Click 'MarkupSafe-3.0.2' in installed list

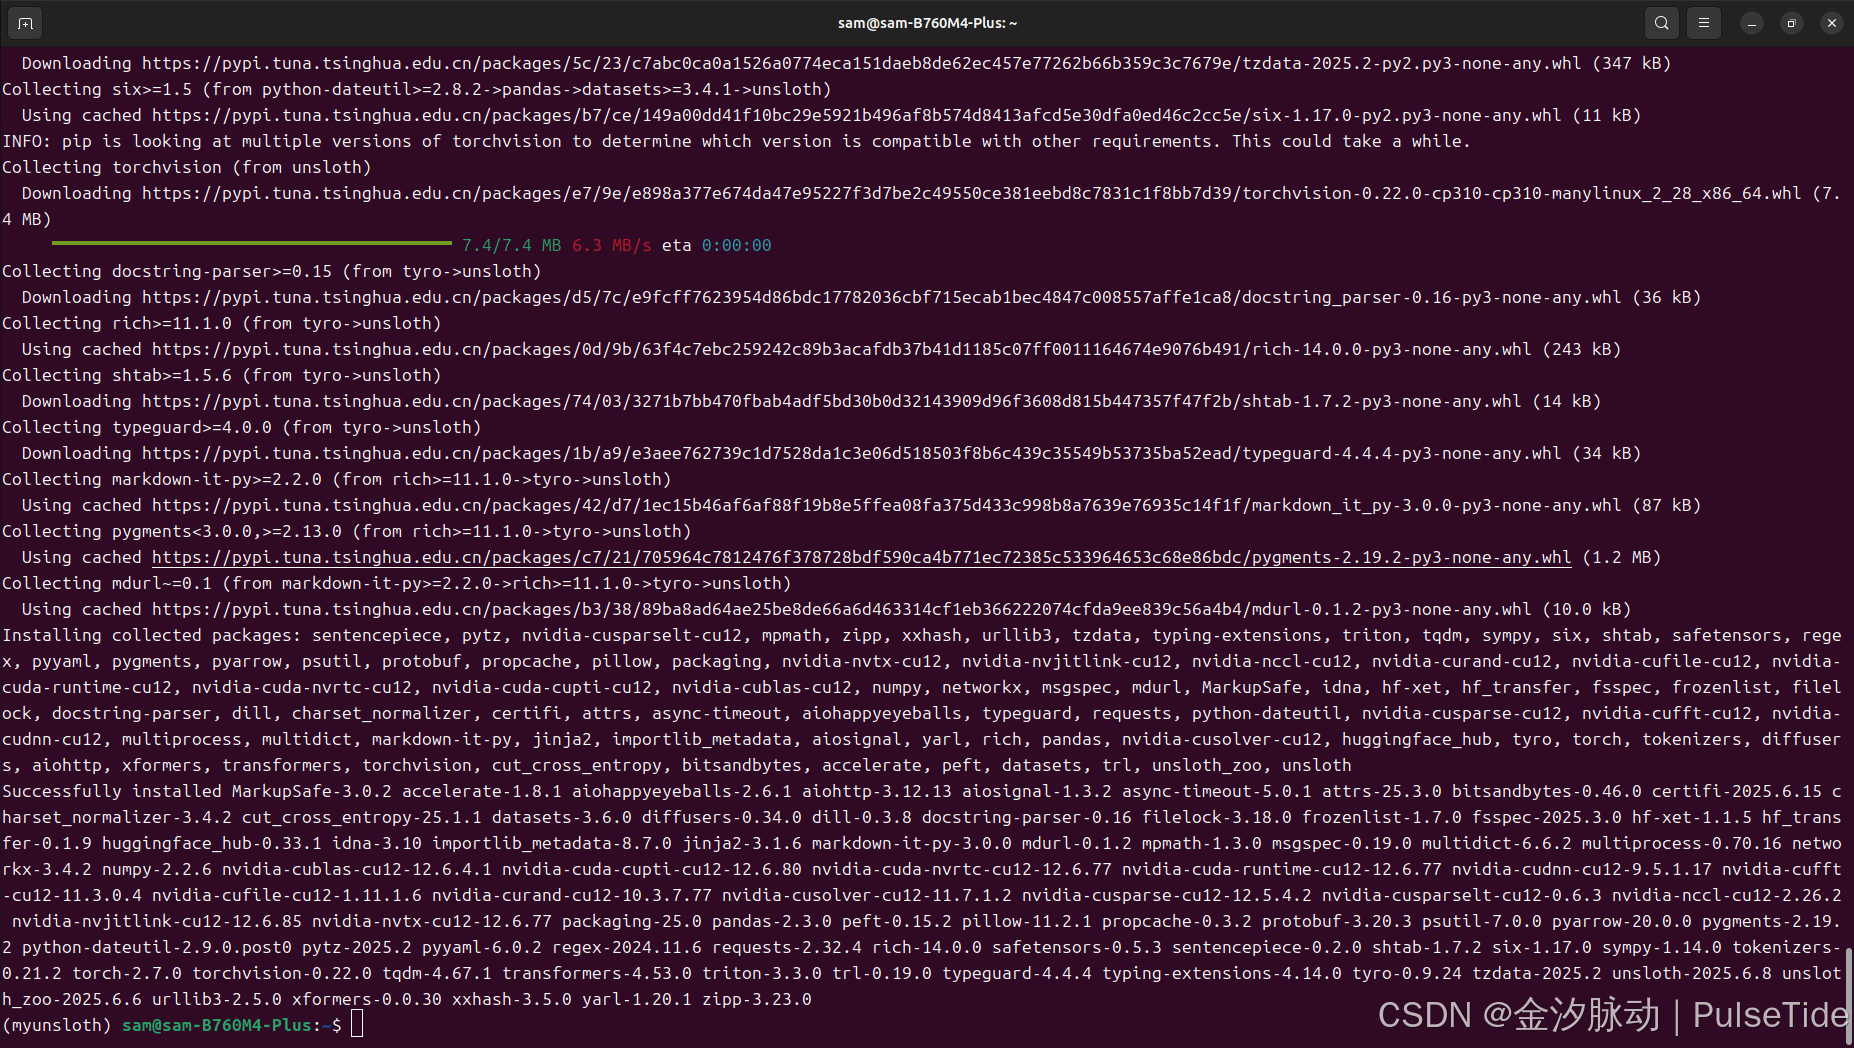(x=311, y=791)
